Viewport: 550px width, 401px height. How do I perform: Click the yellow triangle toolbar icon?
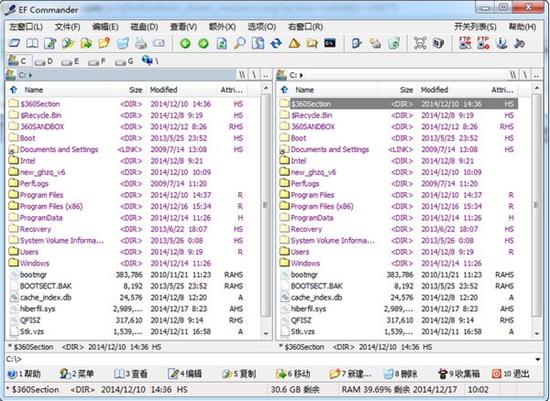[x=294, y=43]
